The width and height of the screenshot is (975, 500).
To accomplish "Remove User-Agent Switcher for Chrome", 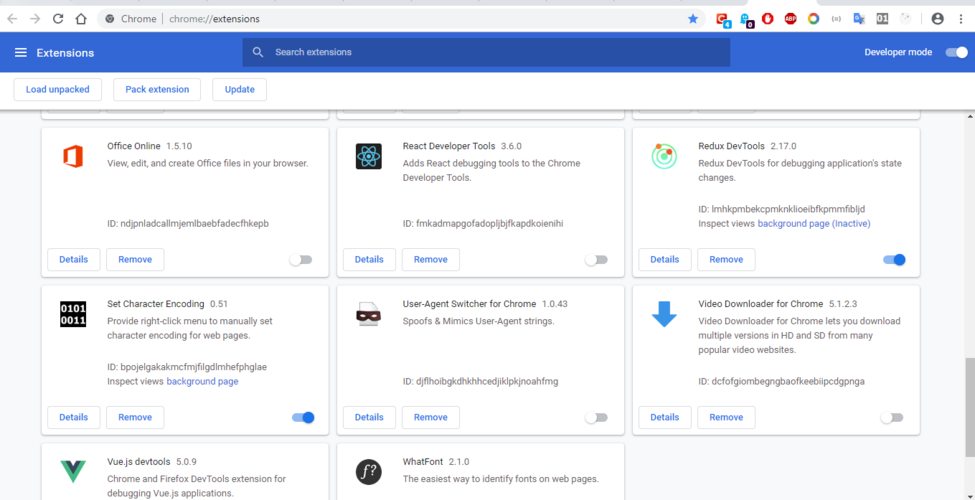I will click(431, 417).
